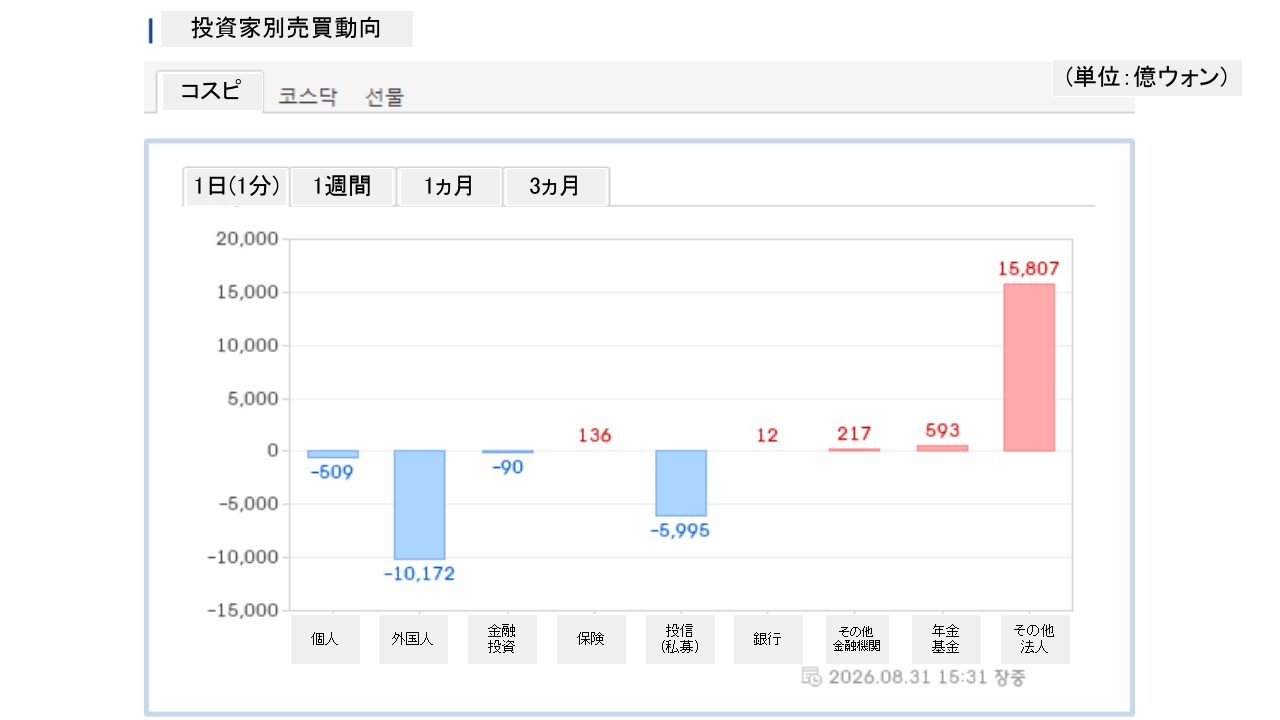Click the その他法人 category label
Viewport: 1280px width, 720px height.
coord(1035,639)
